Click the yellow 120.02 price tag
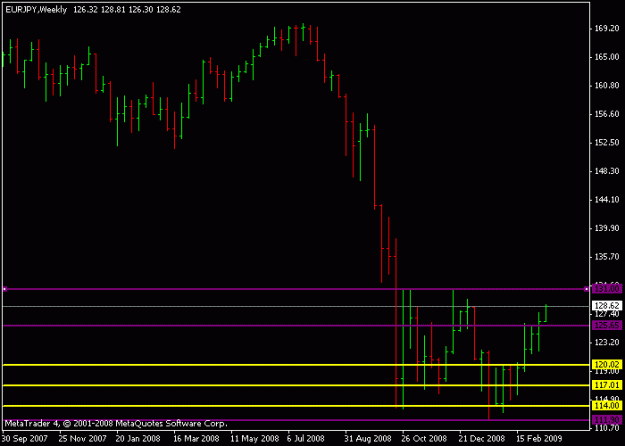 607,365
